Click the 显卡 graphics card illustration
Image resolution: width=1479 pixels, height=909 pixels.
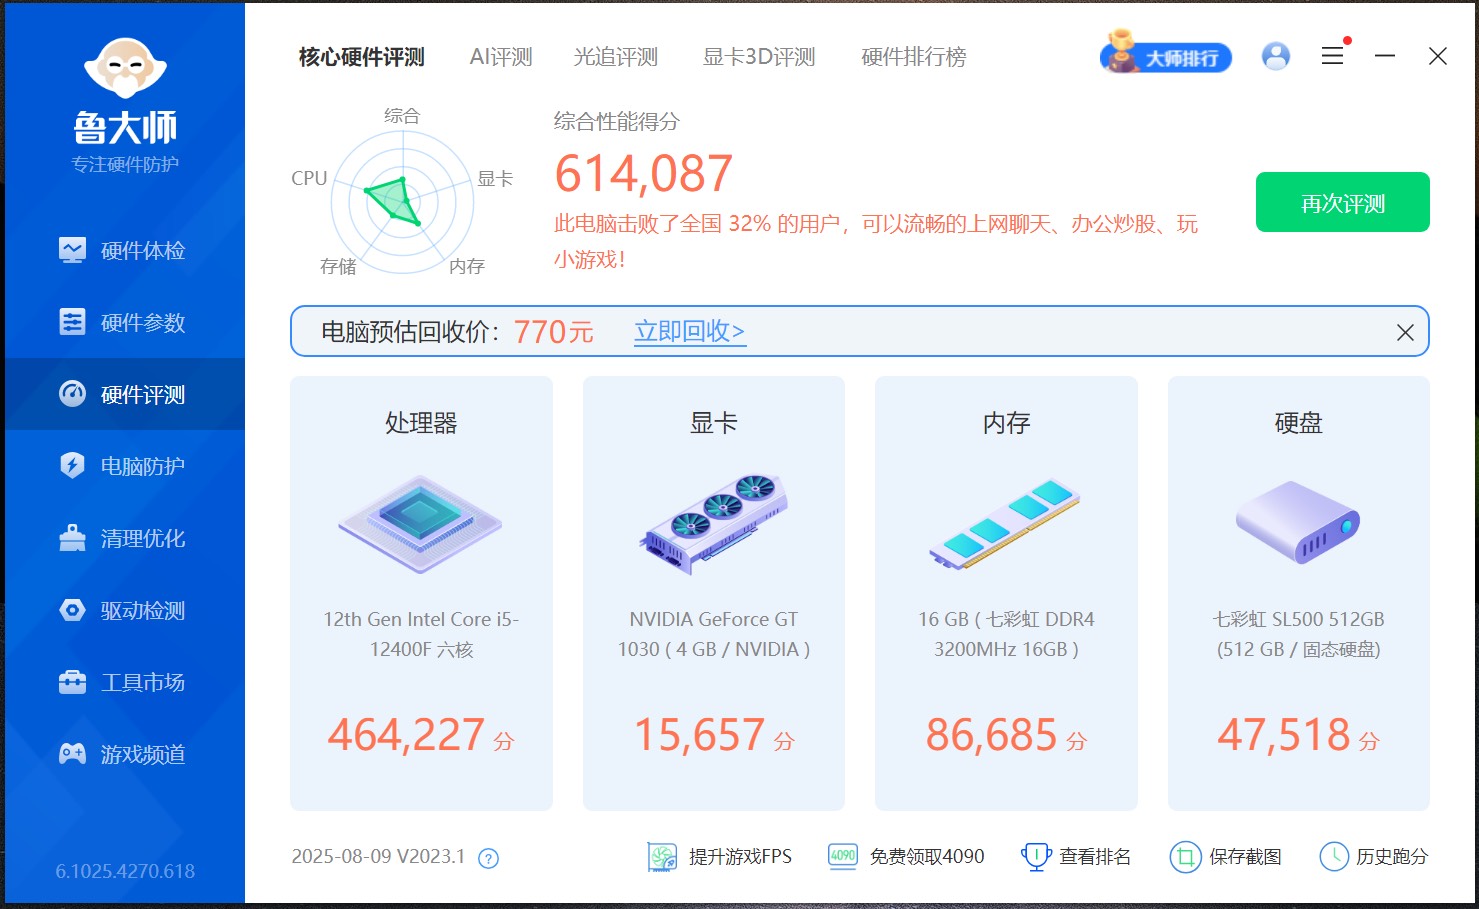[x=714, y=524]
